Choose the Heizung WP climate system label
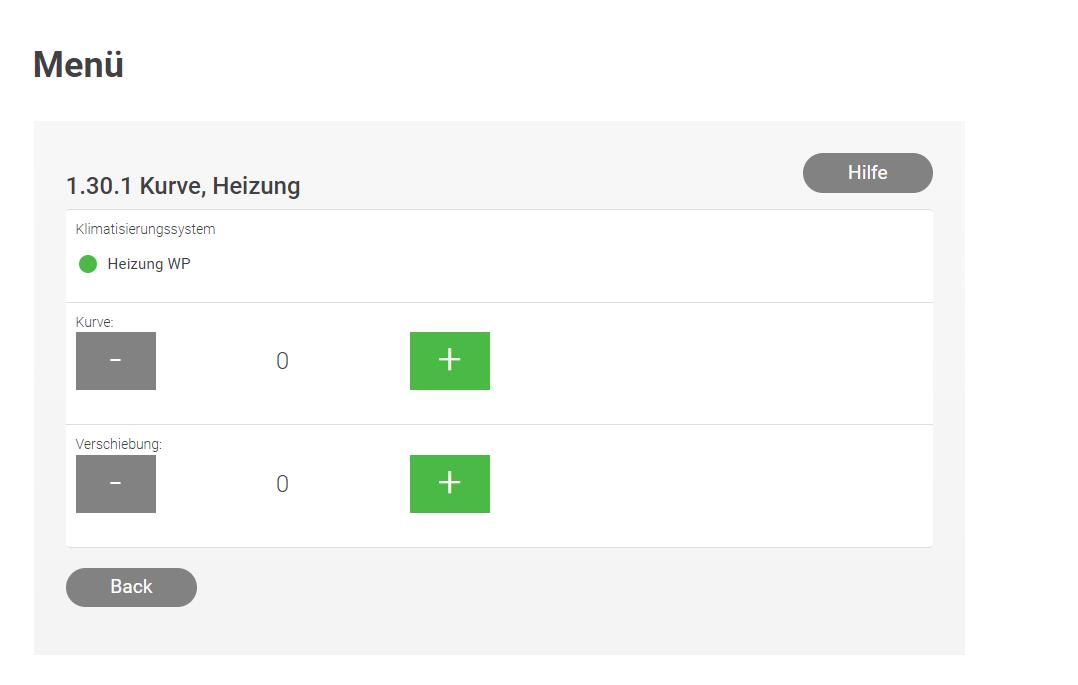This screenshot has height=685, width=1078. pyautogui.click(x=148, y=264)
